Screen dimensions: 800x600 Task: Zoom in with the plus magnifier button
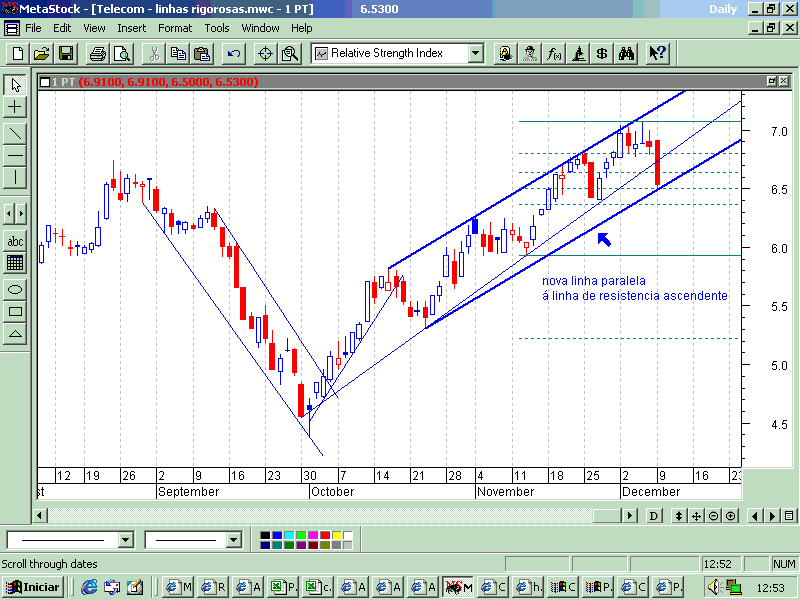click(731, 516)
